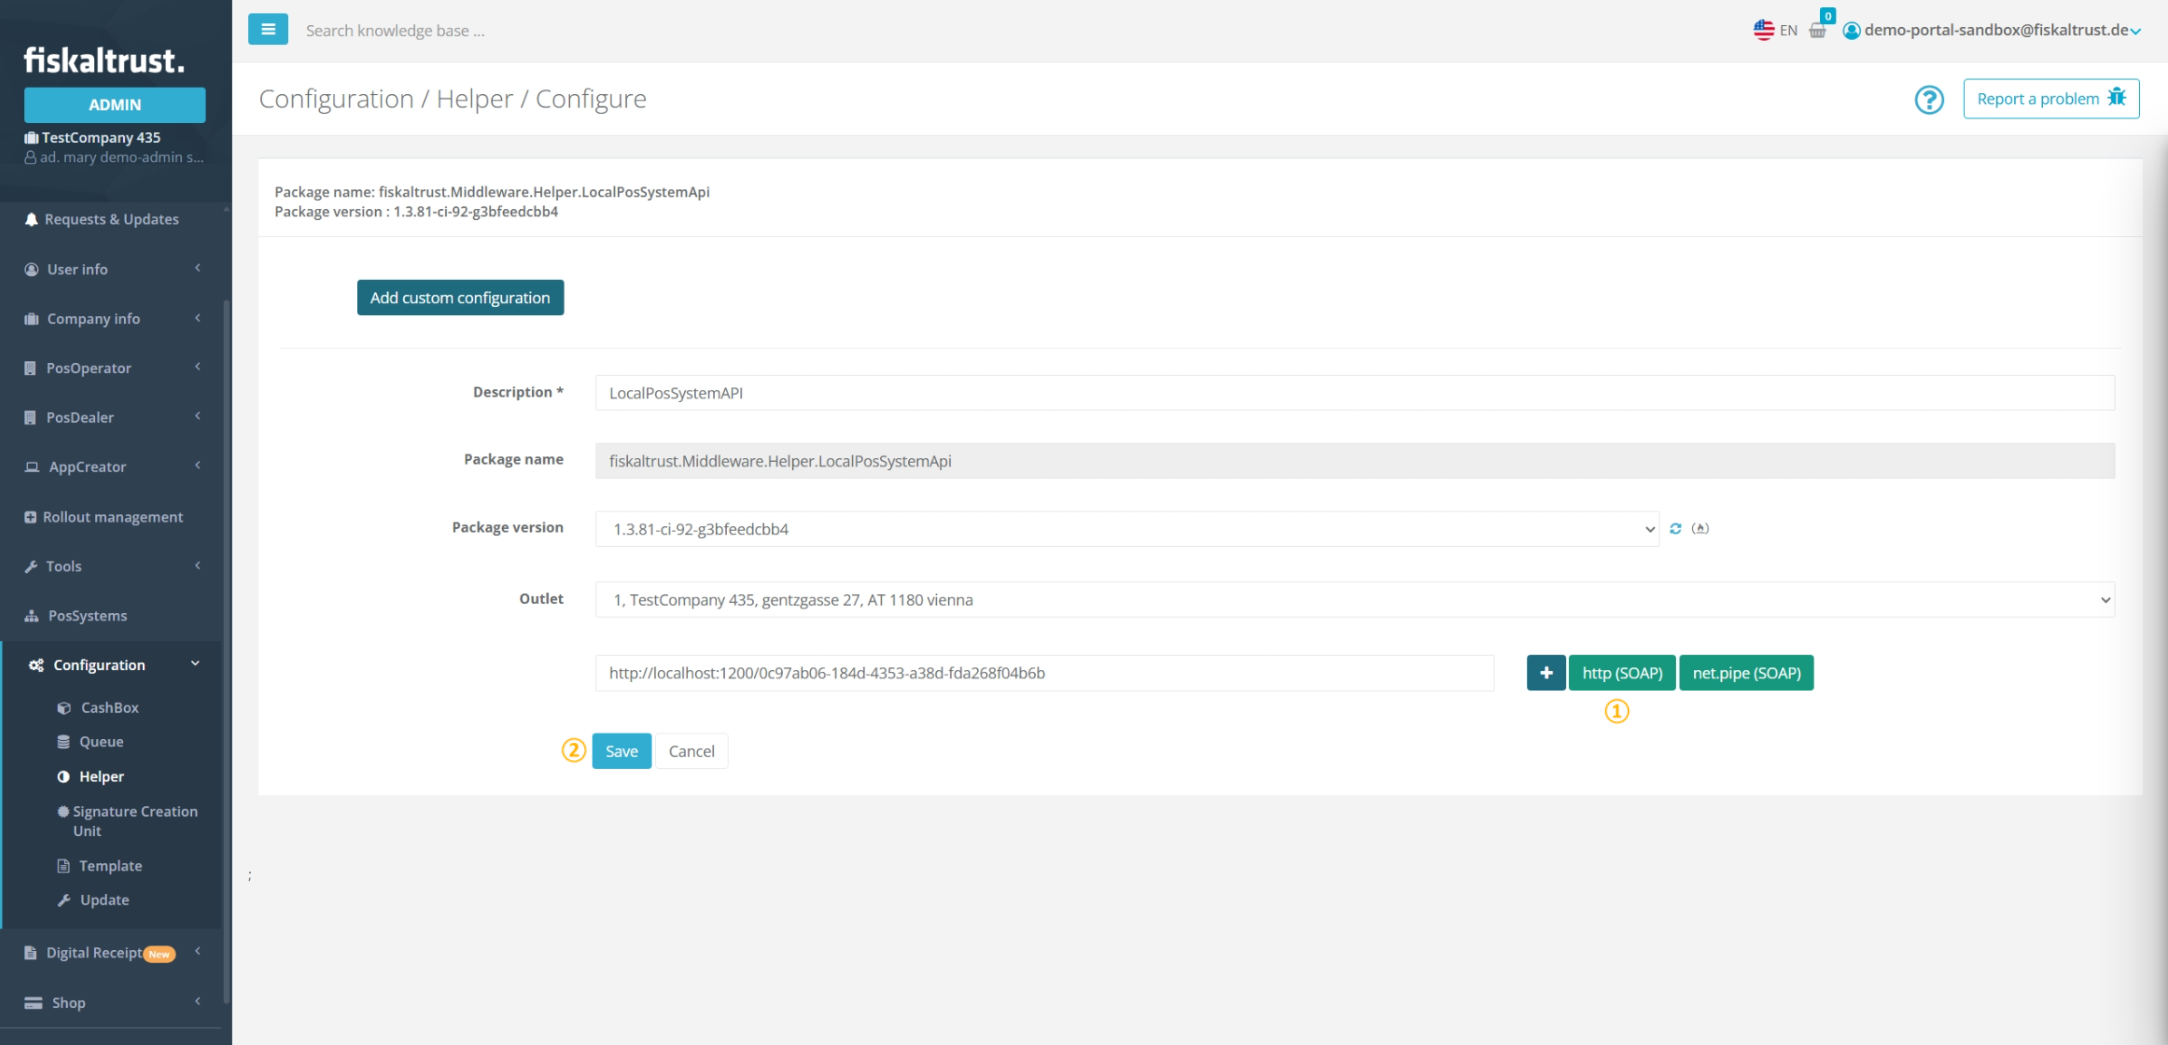Open Requests & Updates bell item
The width and height of the screenshot is (2168, 1045).
tap(111, 219)
